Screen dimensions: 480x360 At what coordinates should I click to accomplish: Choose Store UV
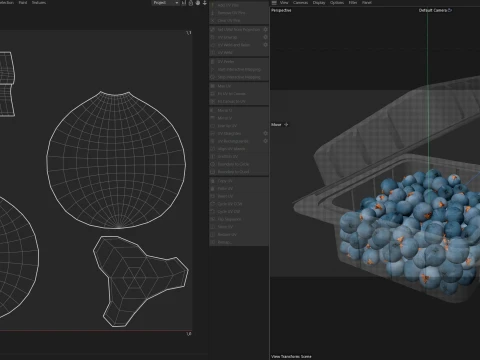239,227
